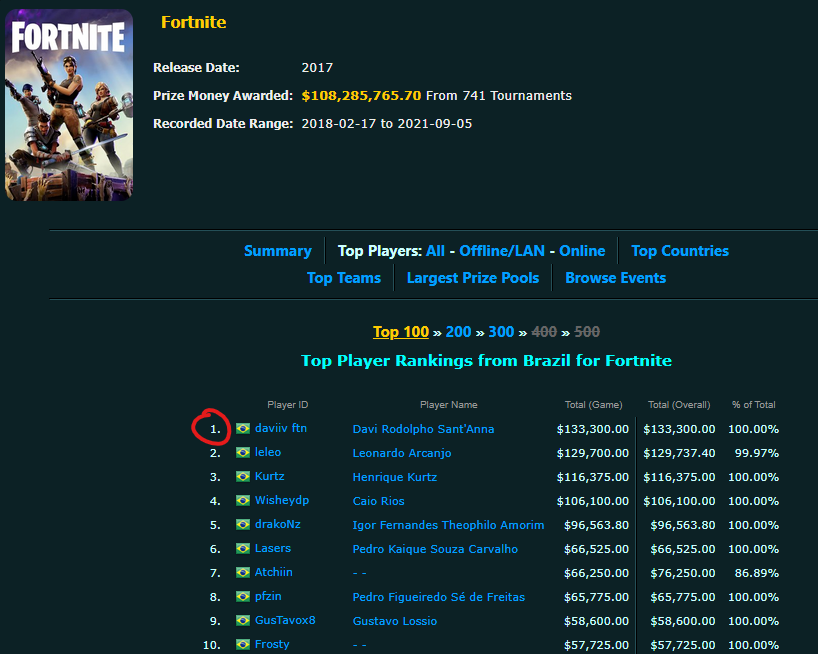This screenshot has width=818, height=654.
Task: Click the 86.89% percentage cell
Action: pyautogui.click(x=756, y=573)
